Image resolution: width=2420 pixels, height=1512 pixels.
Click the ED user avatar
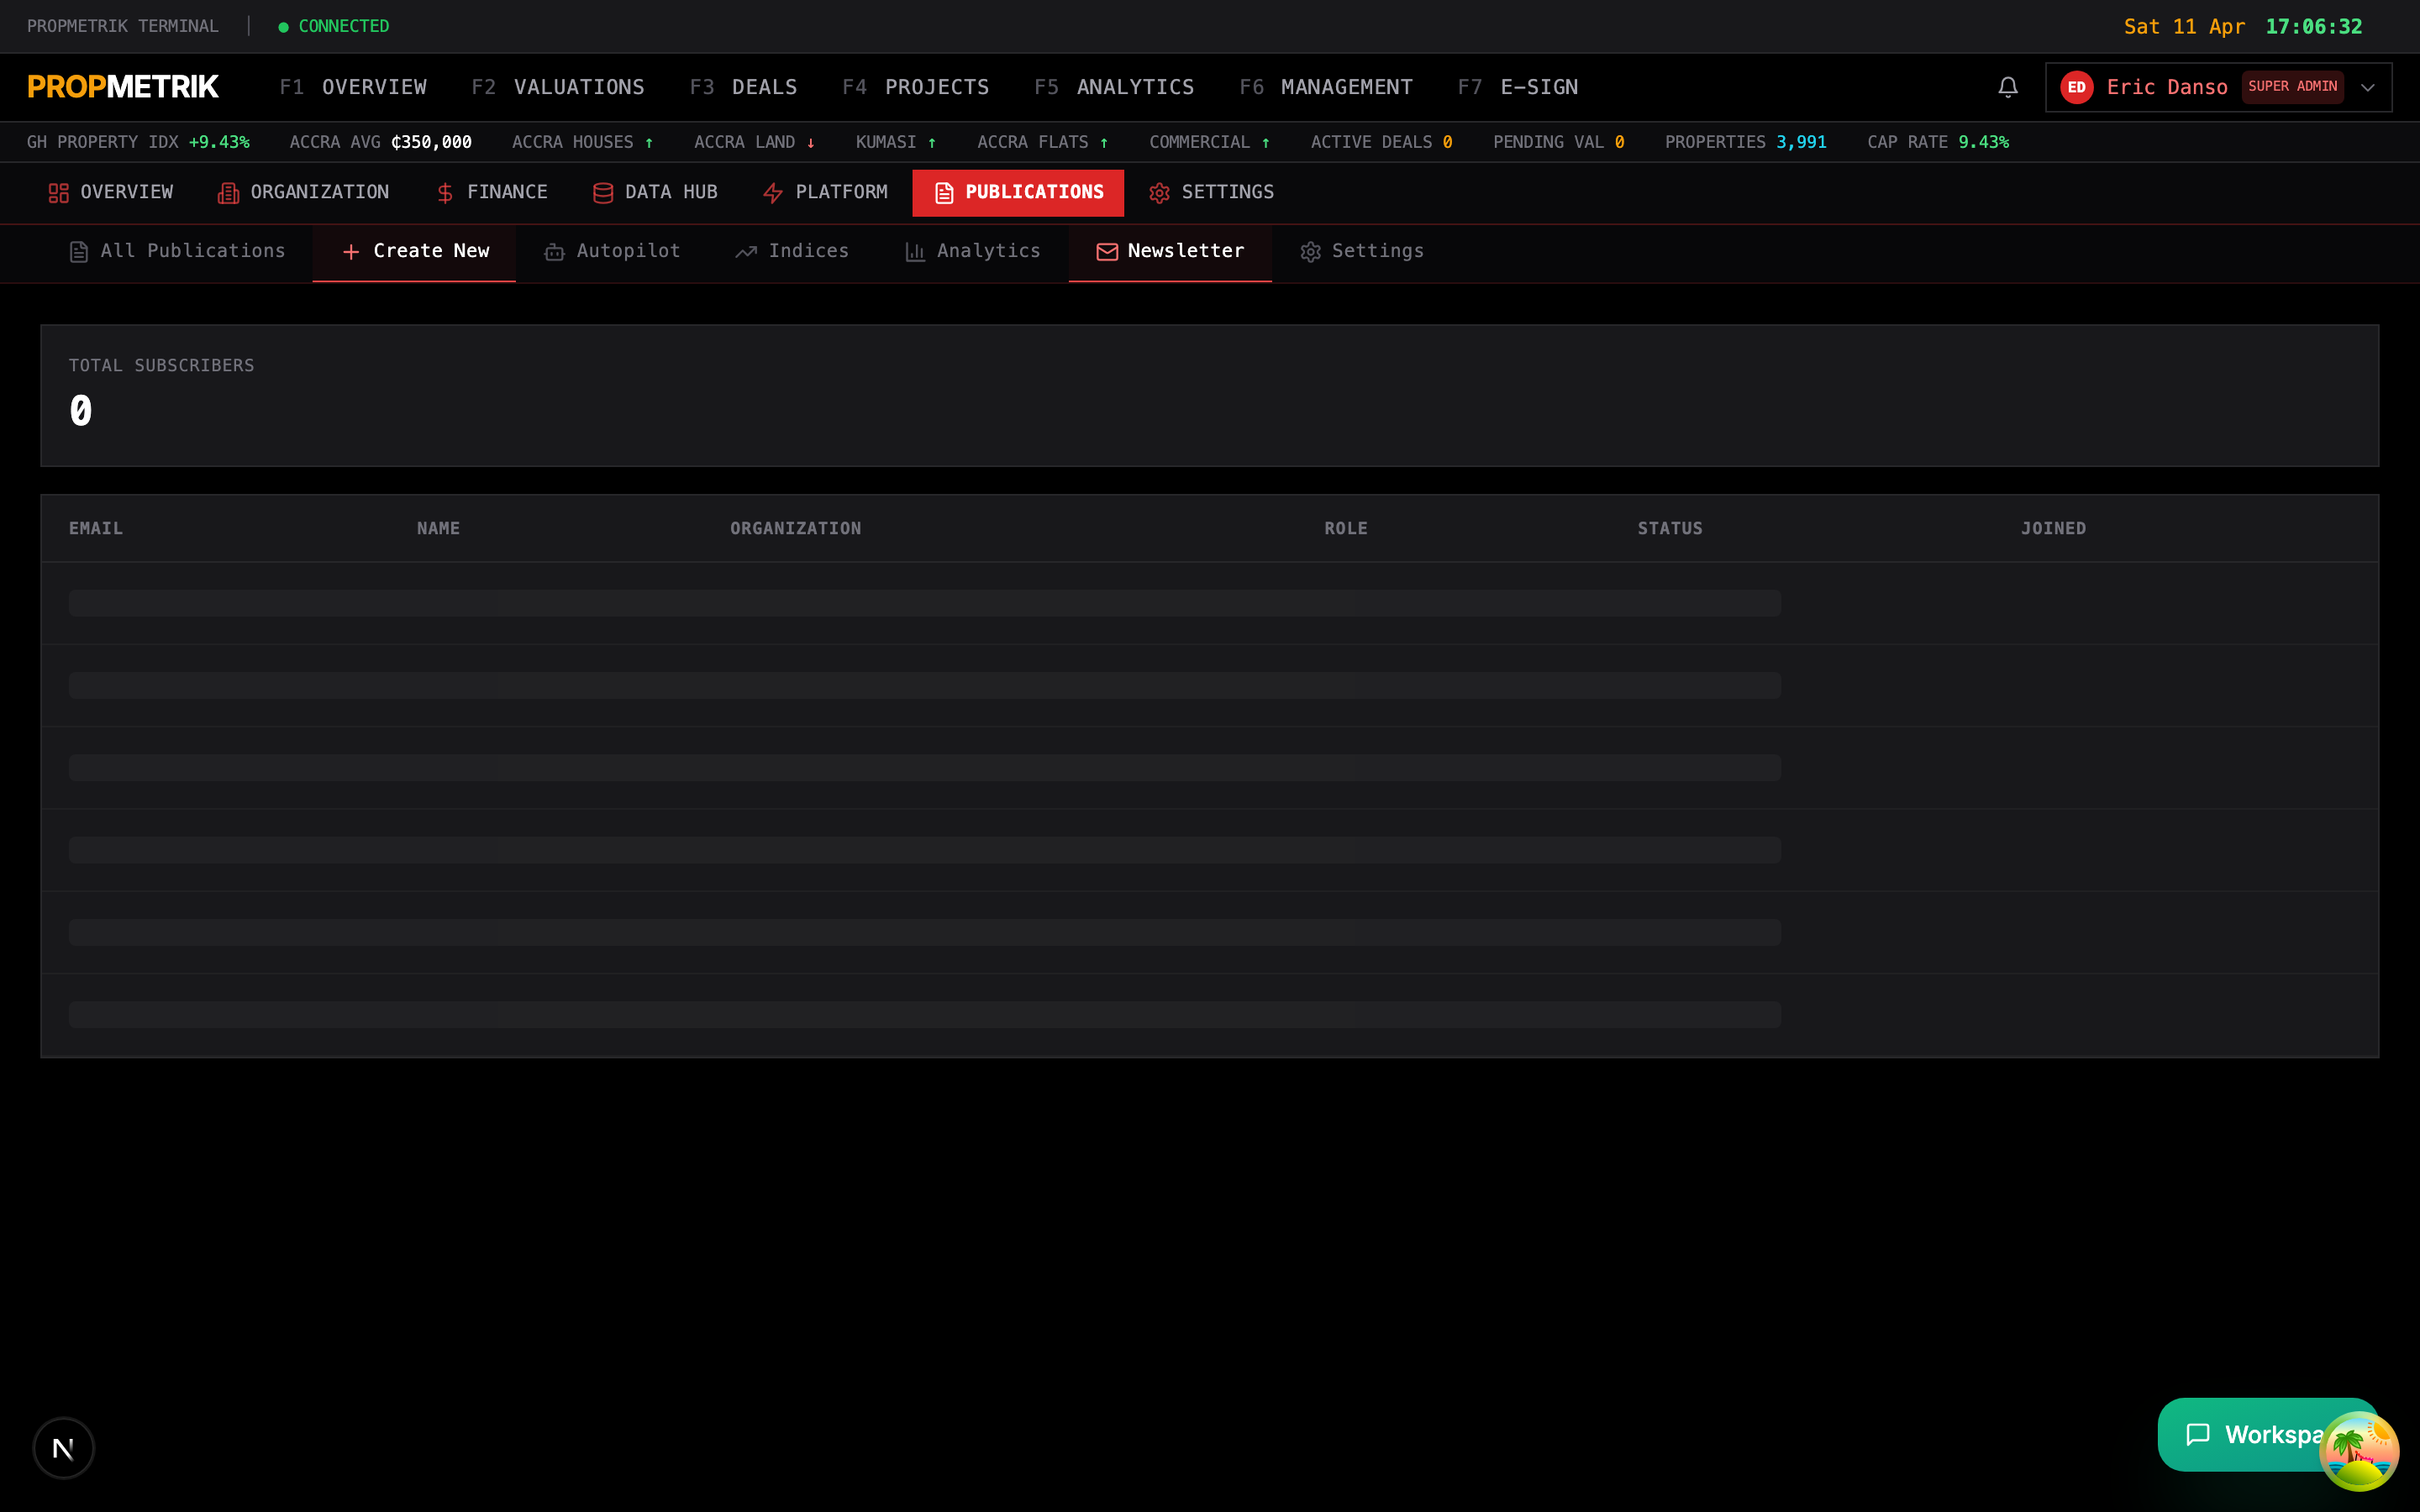(x=2076, y=87)
